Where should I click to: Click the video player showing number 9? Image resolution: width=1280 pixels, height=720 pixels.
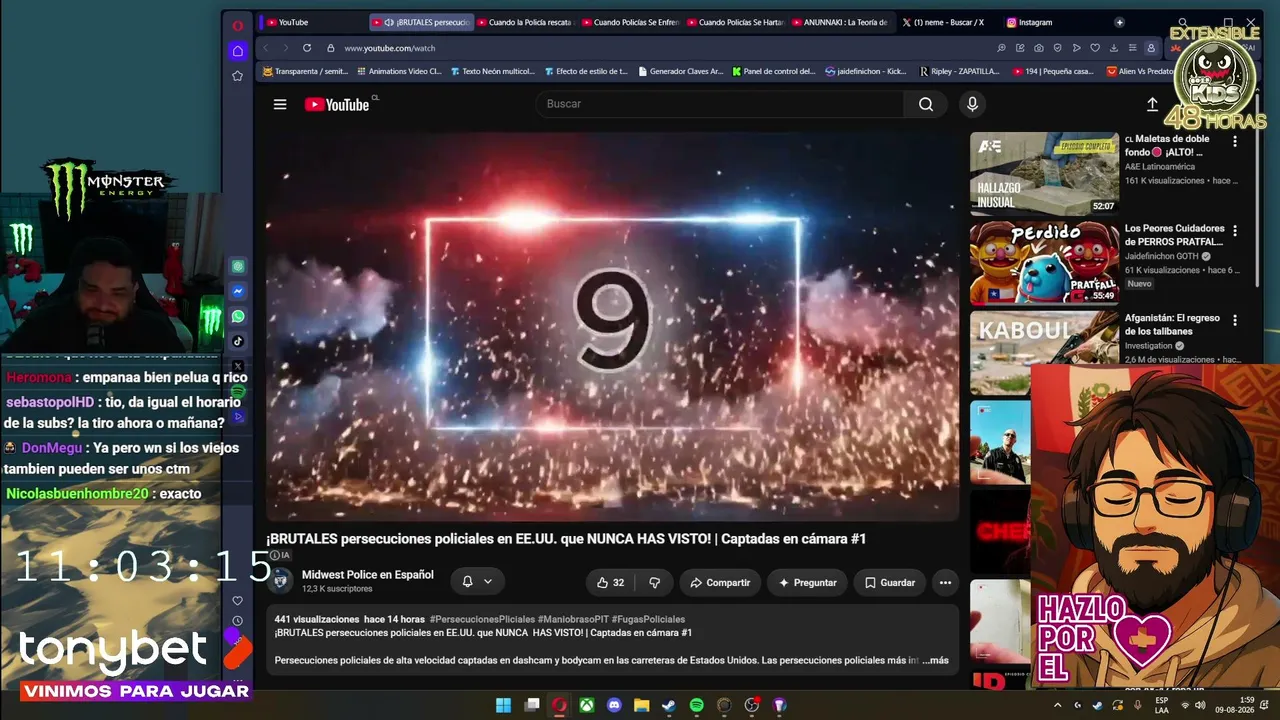tap(612, 326)
